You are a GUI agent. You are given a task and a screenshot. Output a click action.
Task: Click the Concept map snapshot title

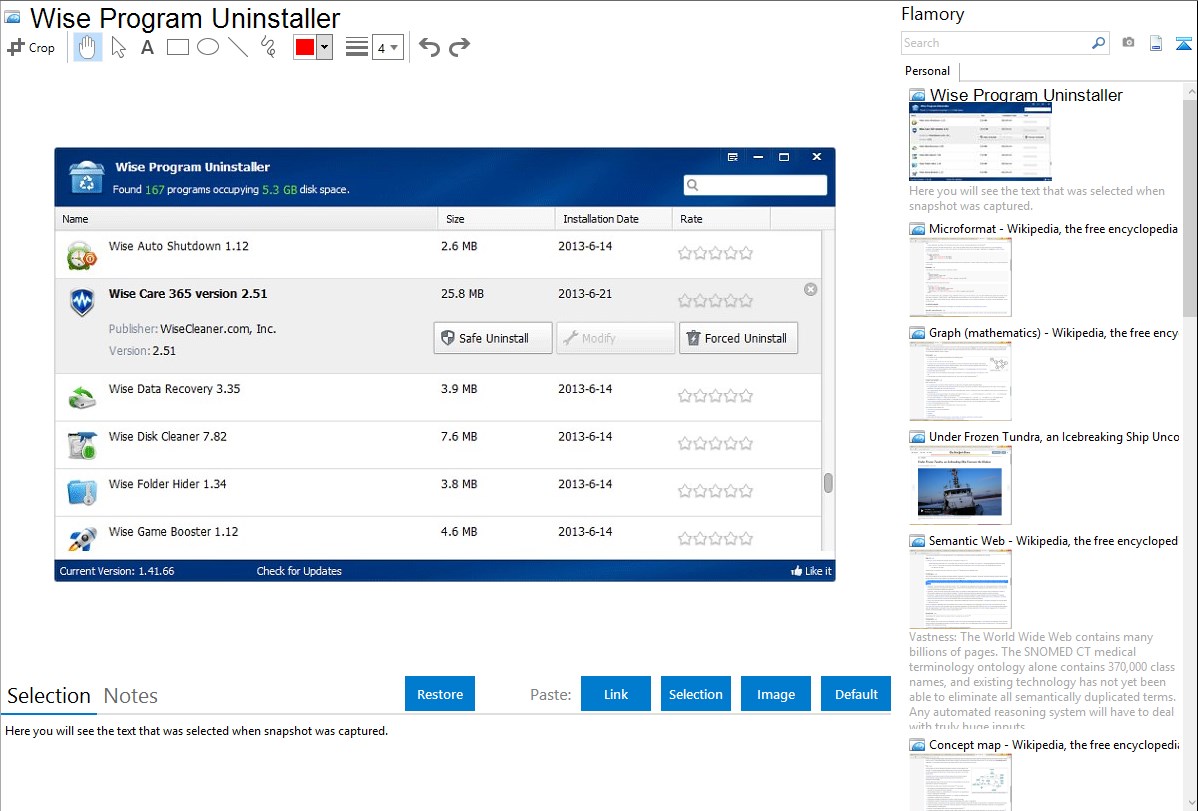tap(1053, 744)
